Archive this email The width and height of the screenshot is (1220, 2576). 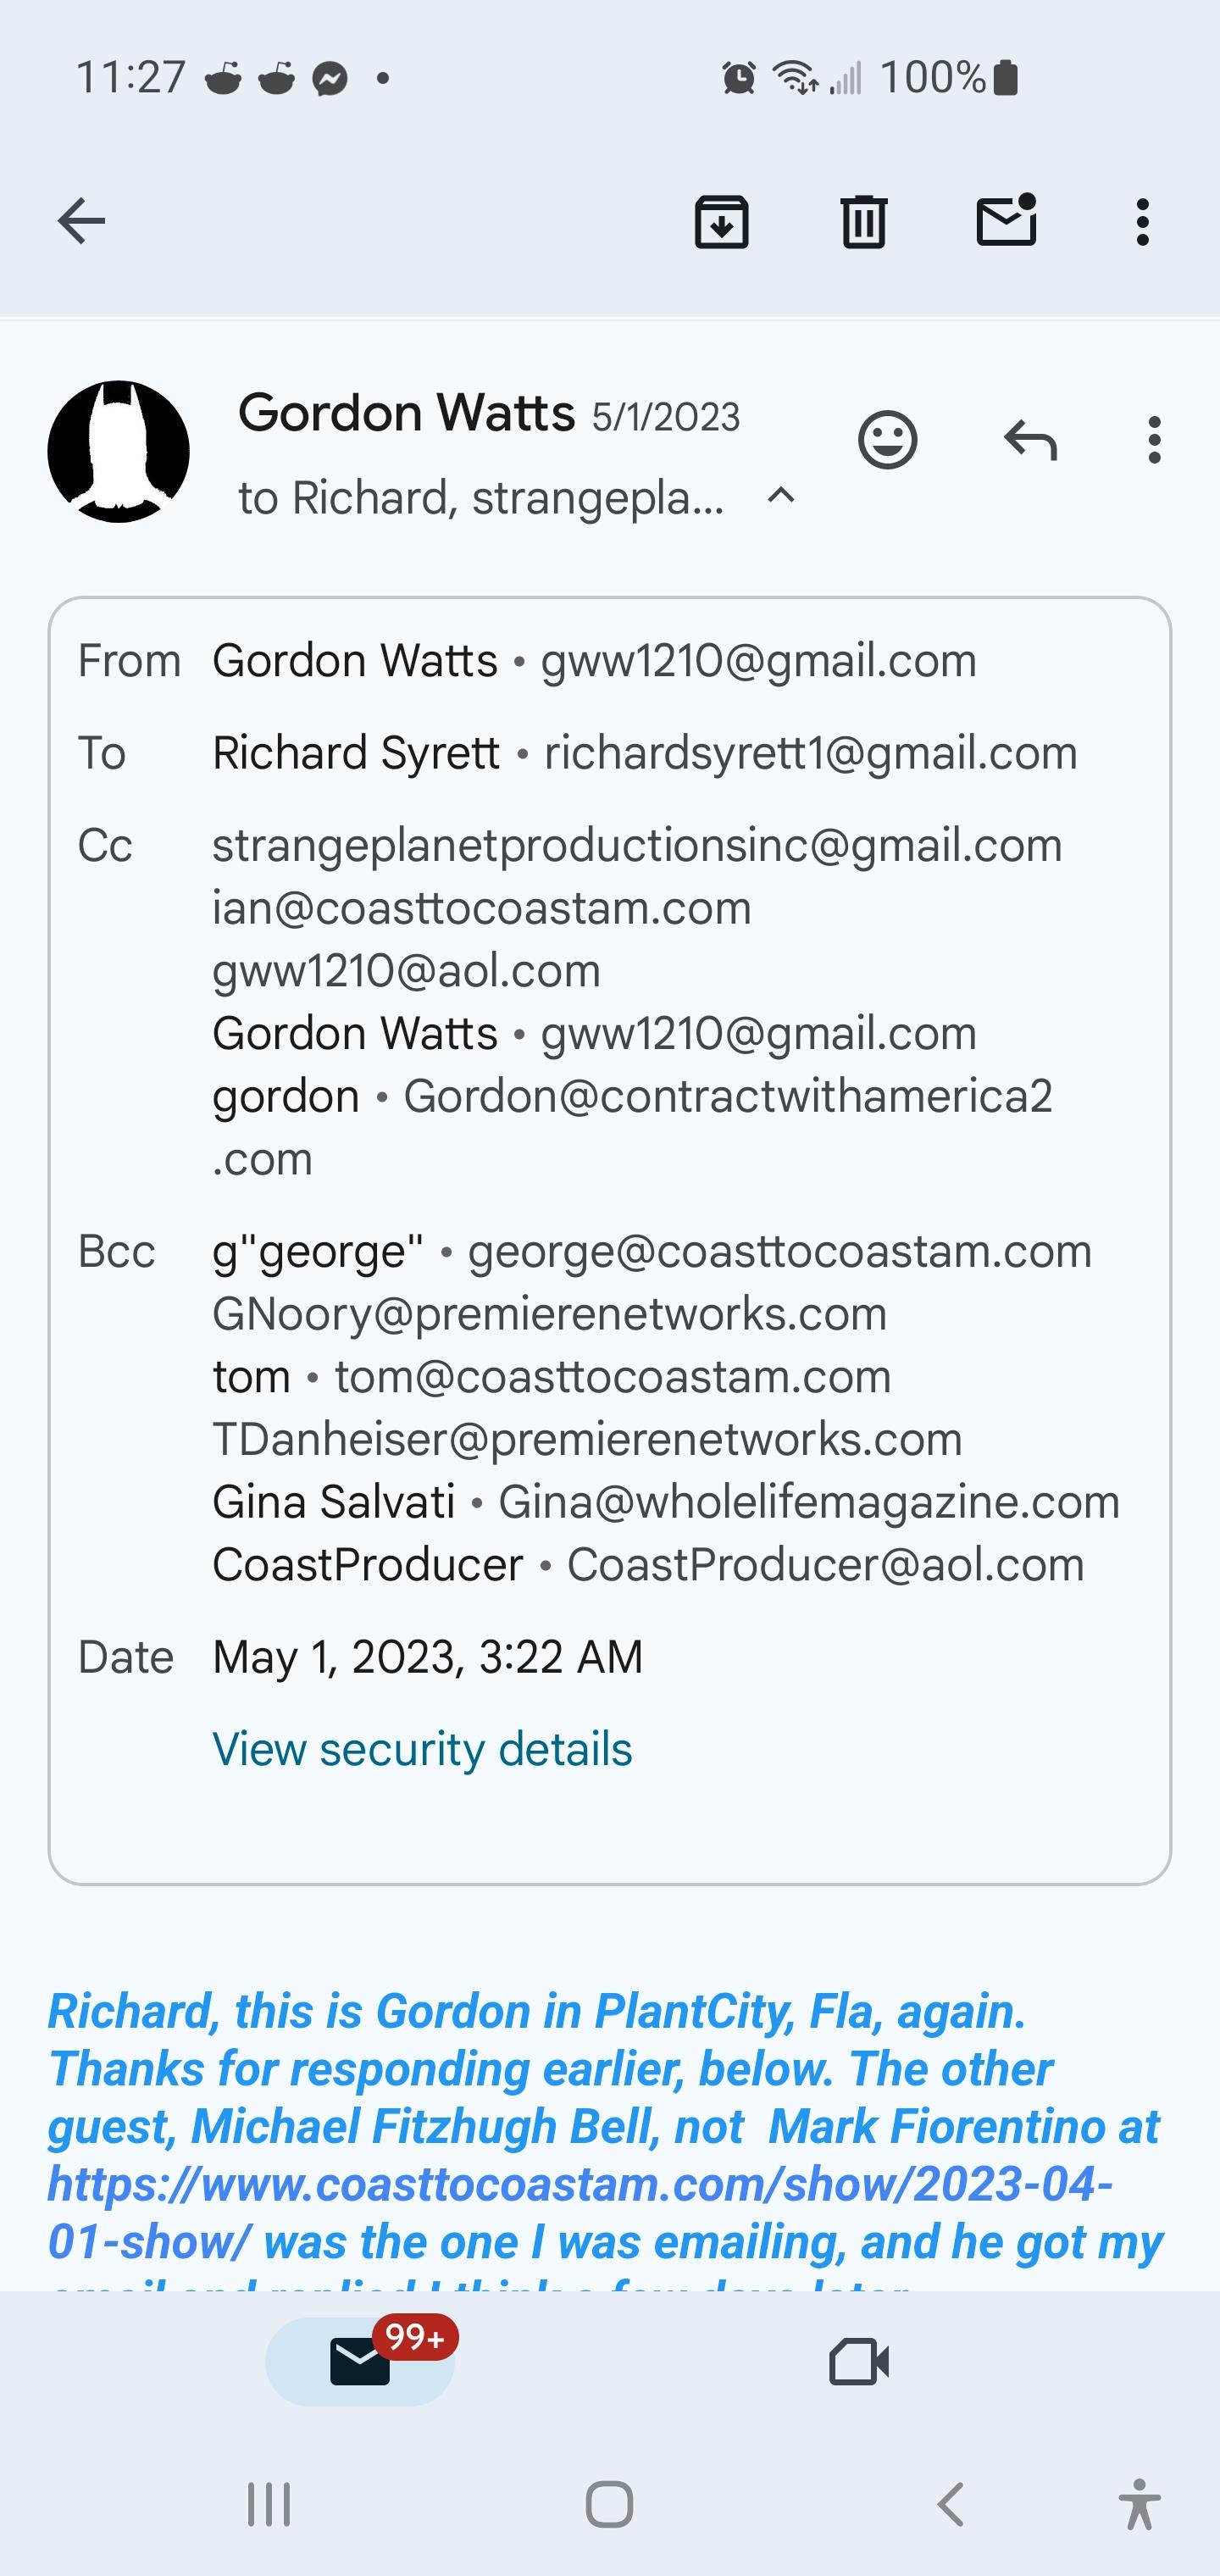click(x=721, y=221)
